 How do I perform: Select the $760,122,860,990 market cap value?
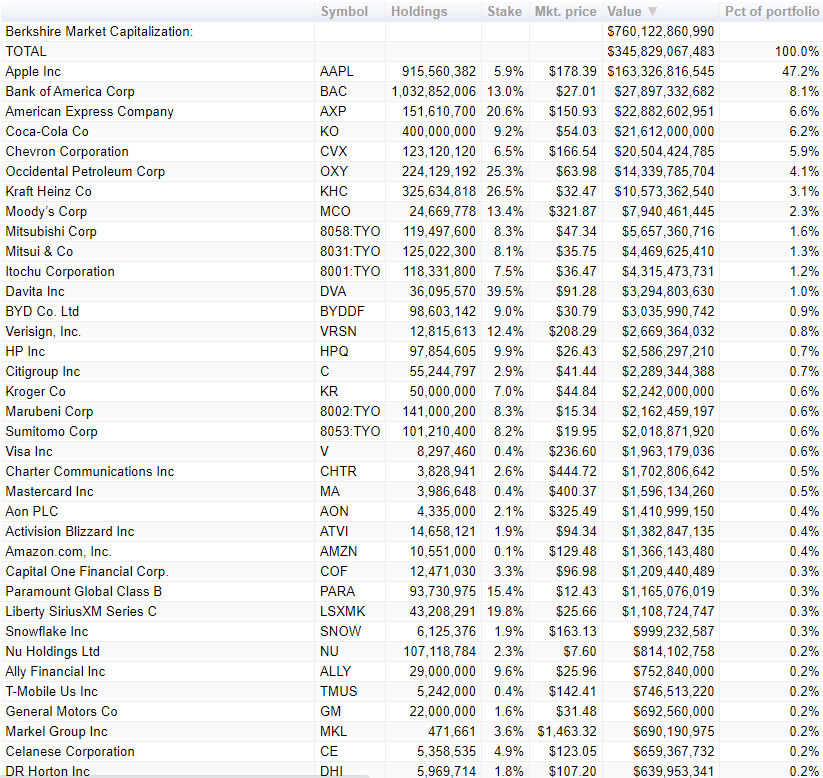660,31
